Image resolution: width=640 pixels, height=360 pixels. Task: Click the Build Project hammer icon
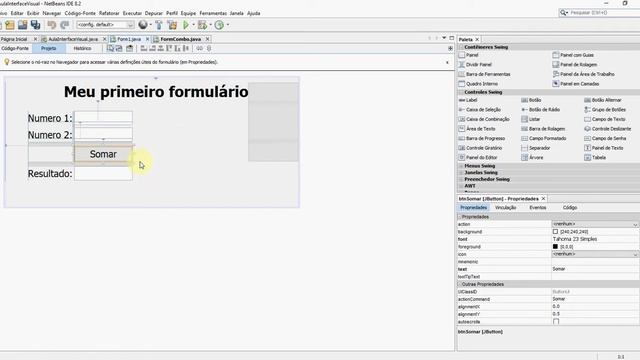coord(159,25)
